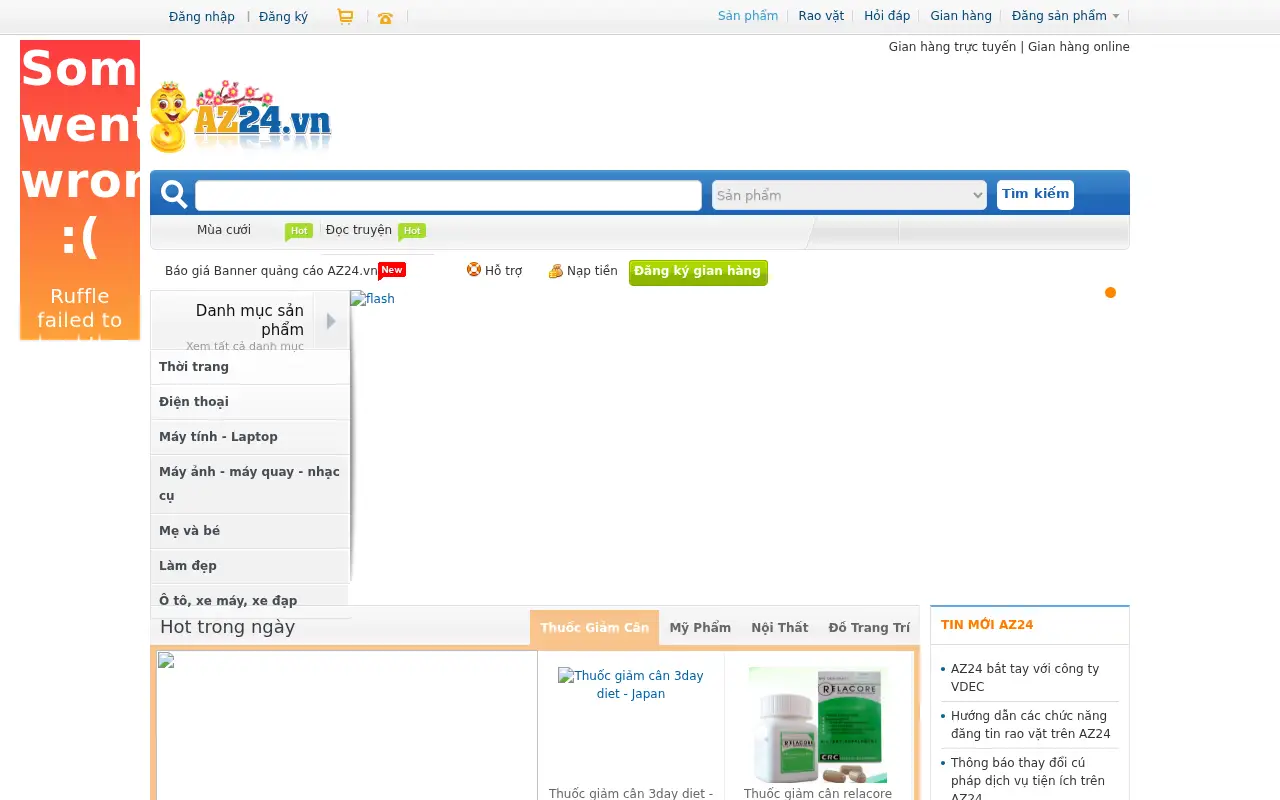Click the Mùa cưới link
The width and height of the screenshot is (1280, 800).
[x=224, y=230]
